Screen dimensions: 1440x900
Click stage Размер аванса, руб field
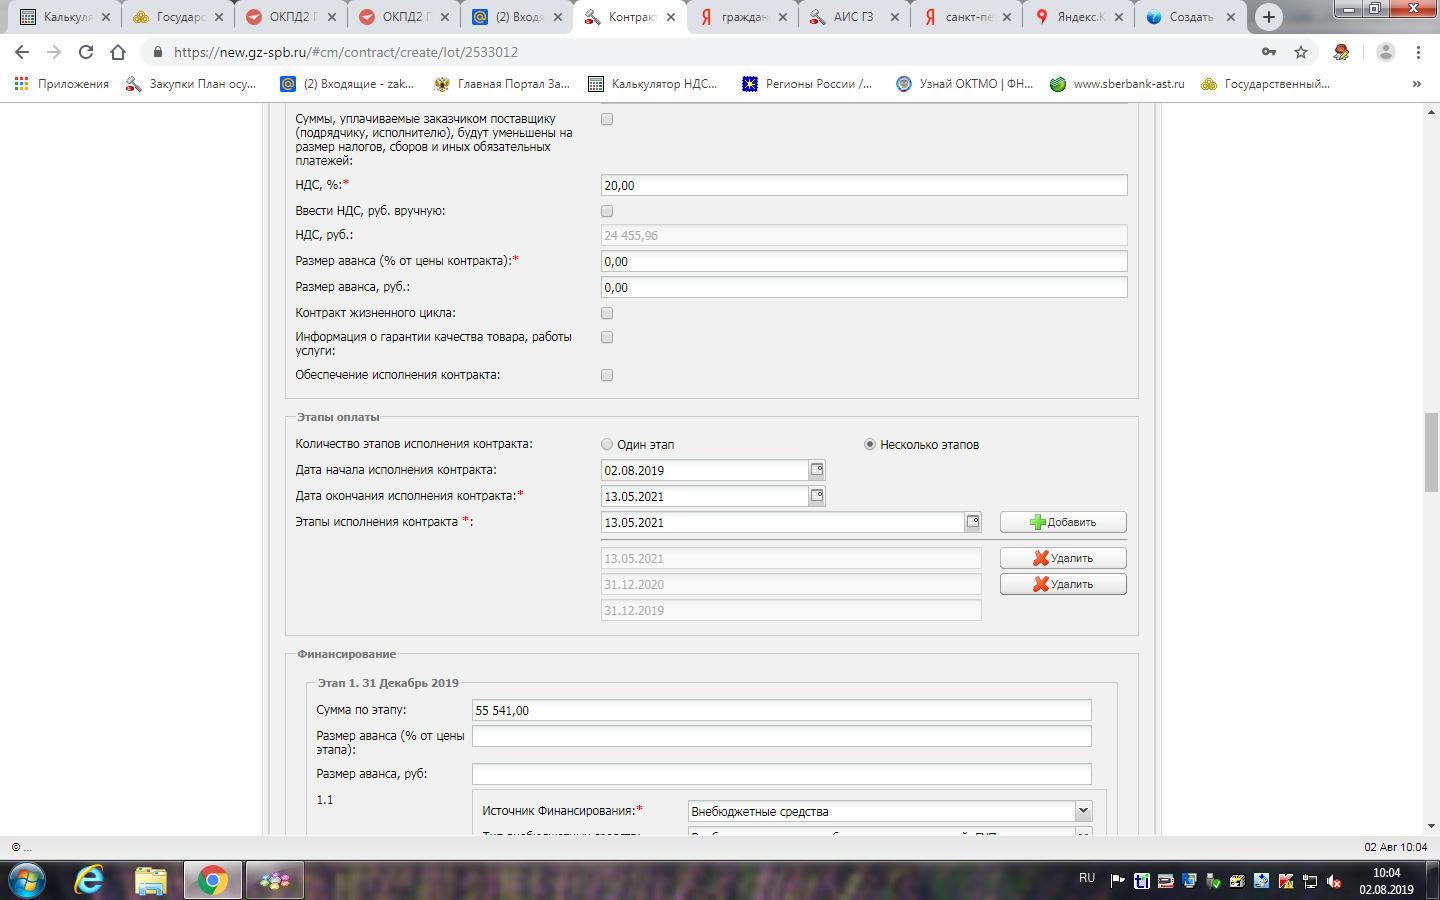[x=782, y=774]
